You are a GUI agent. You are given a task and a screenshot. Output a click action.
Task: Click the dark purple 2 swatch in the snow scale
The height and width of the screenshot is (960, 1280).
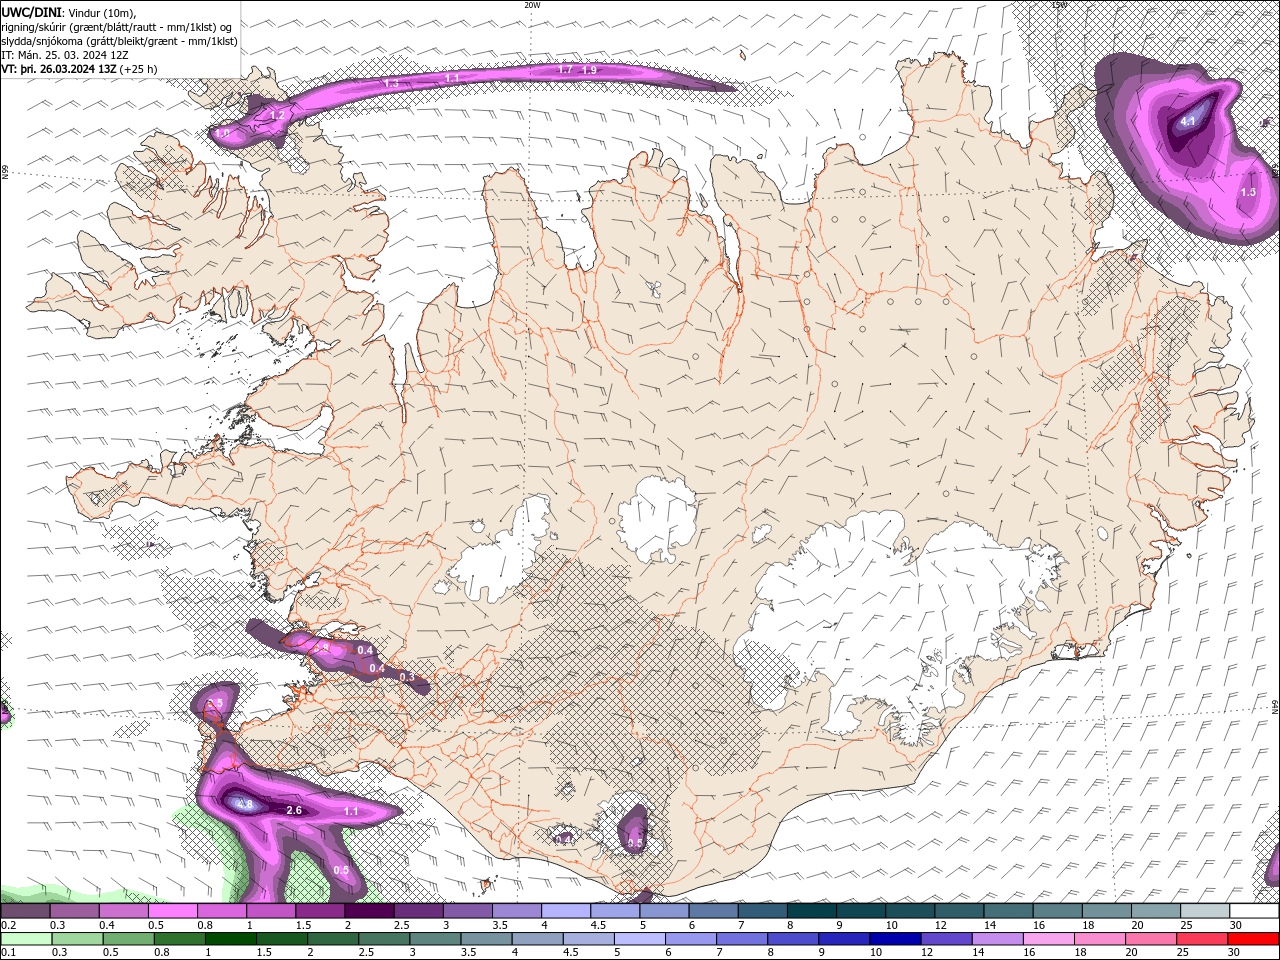(369, 911)
